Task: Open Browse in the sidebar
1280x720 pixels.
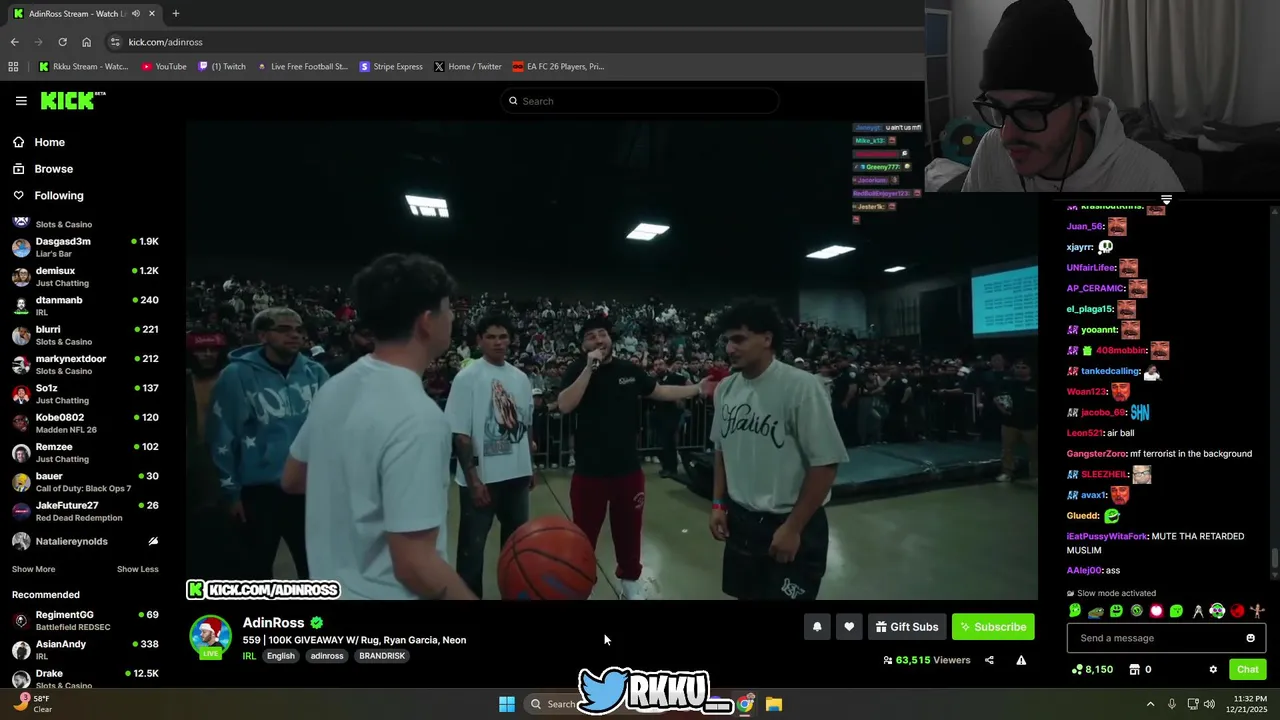Action: click(x=43, y=169)
